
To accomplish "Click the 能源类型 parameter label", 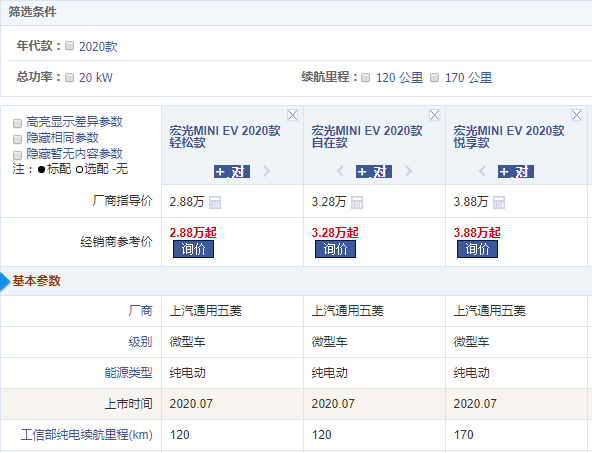I will point(128,373).
